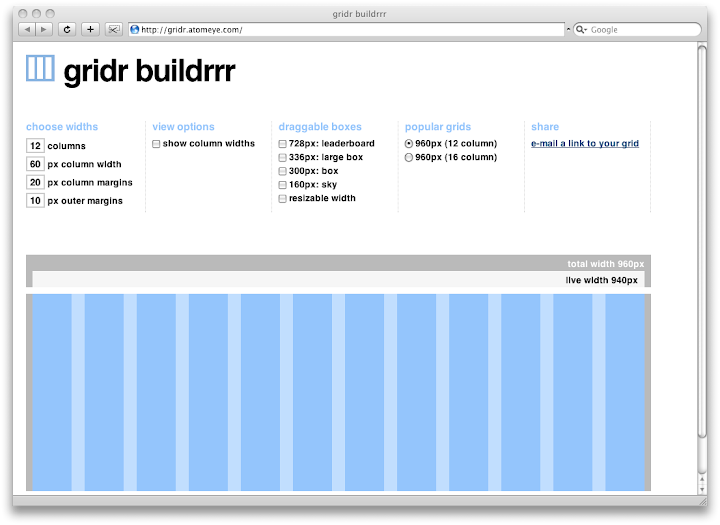This screenshot has height=525, width=720.
Task: Go back with the browser back arrow
Action: click(x=27, y=29)
